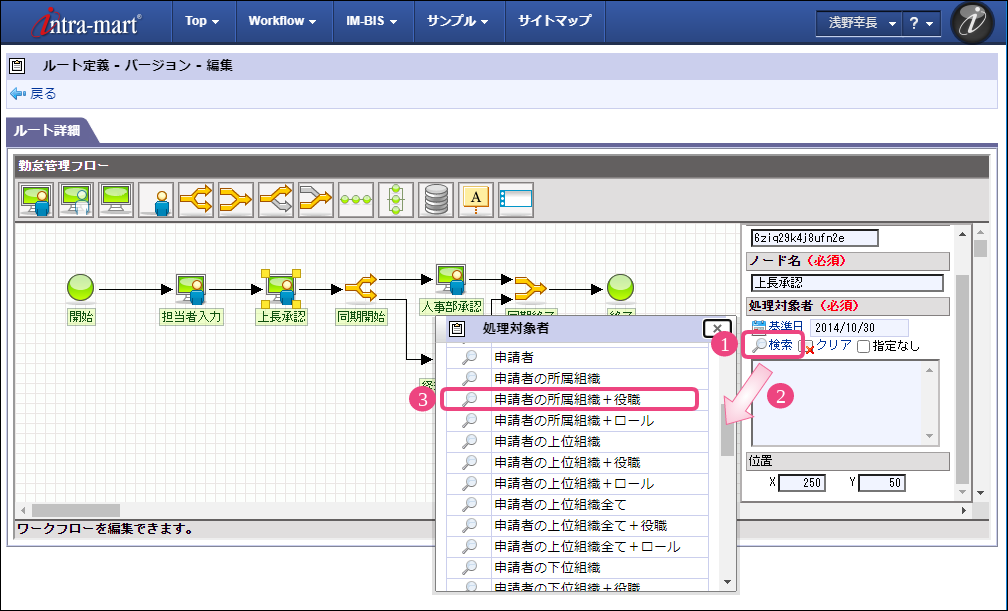The height and width of the screenshot is (611, 1008).
Task: Open the ? help dropdown
Action: click(x=921, y=23)
